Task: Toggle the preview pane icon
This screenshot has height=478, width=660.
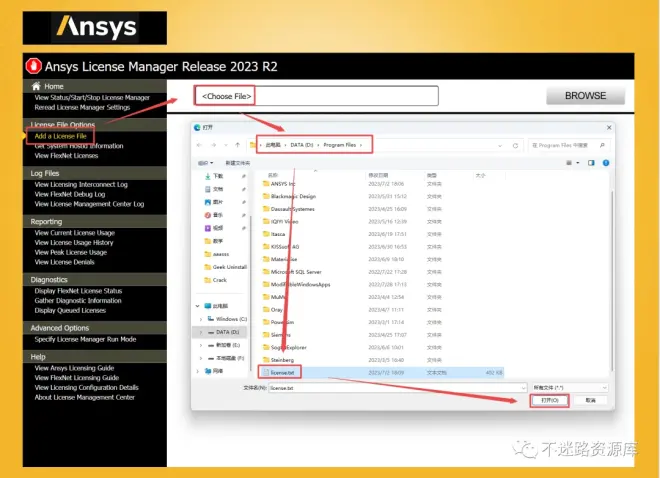Action: (591, 163)
